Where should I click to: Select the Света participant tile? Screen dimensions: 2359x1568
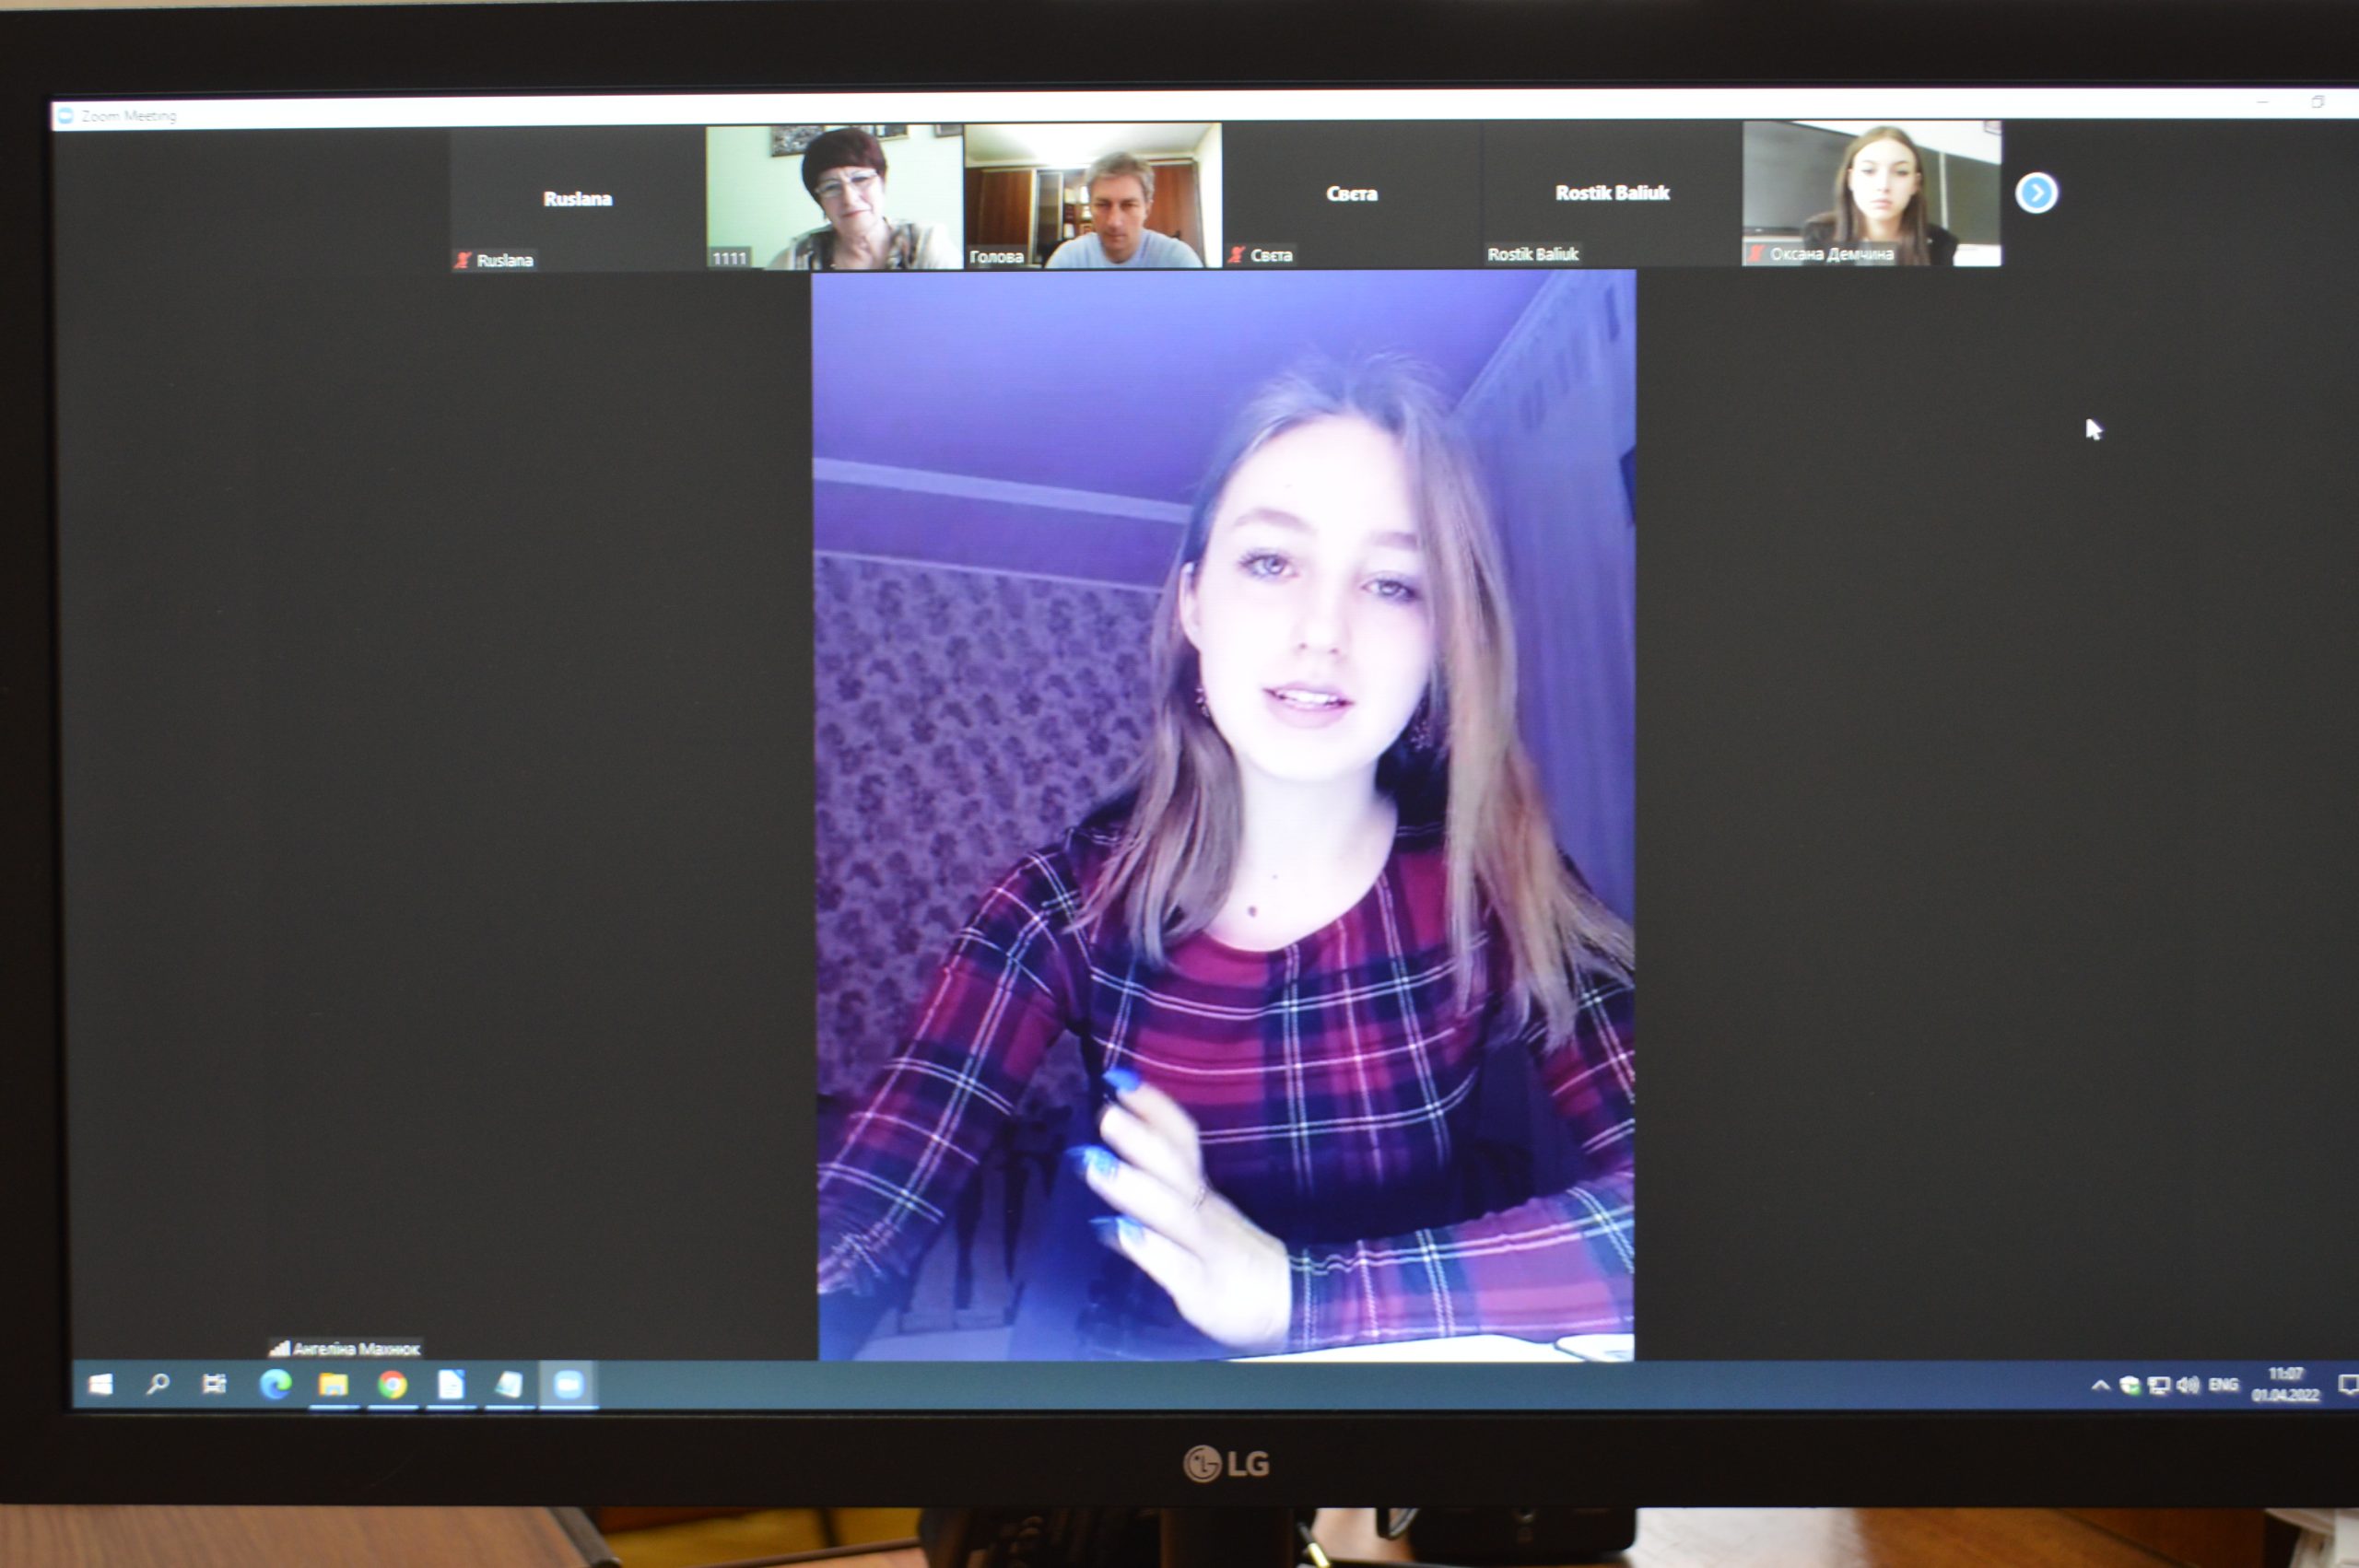[x=1351, y=194]
